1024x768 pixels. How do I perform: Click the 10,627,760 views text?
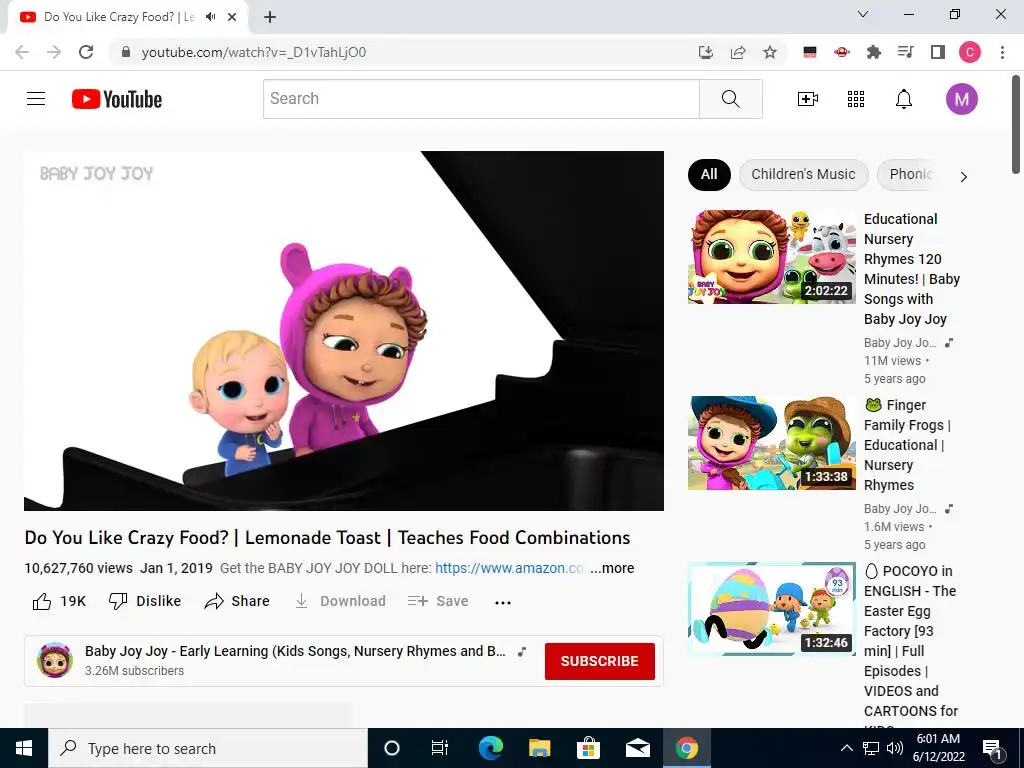[78, 568]
